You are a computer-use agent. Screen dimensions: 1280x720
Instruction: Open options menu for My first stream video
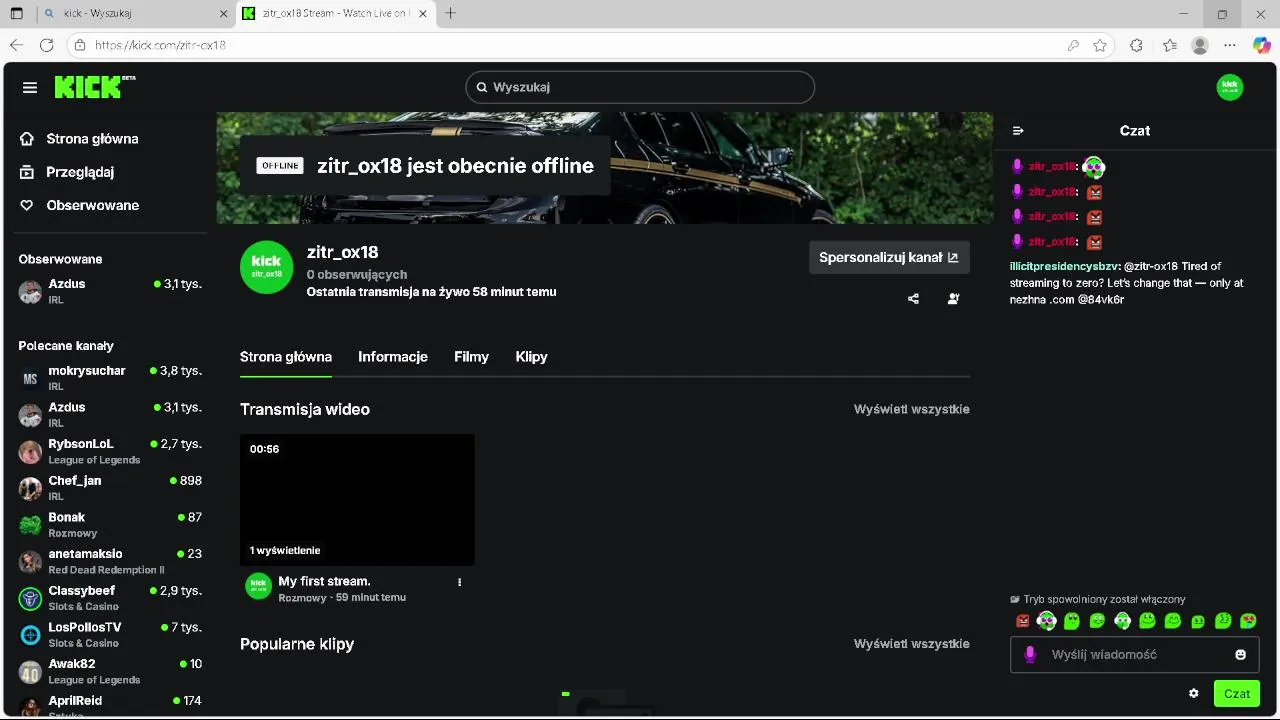459,582
